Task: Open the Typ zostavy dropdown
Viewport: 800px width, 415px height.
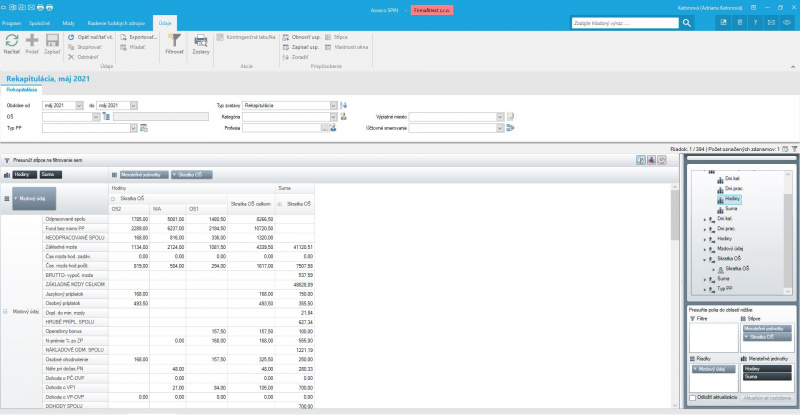Action: tap(333, 104)
